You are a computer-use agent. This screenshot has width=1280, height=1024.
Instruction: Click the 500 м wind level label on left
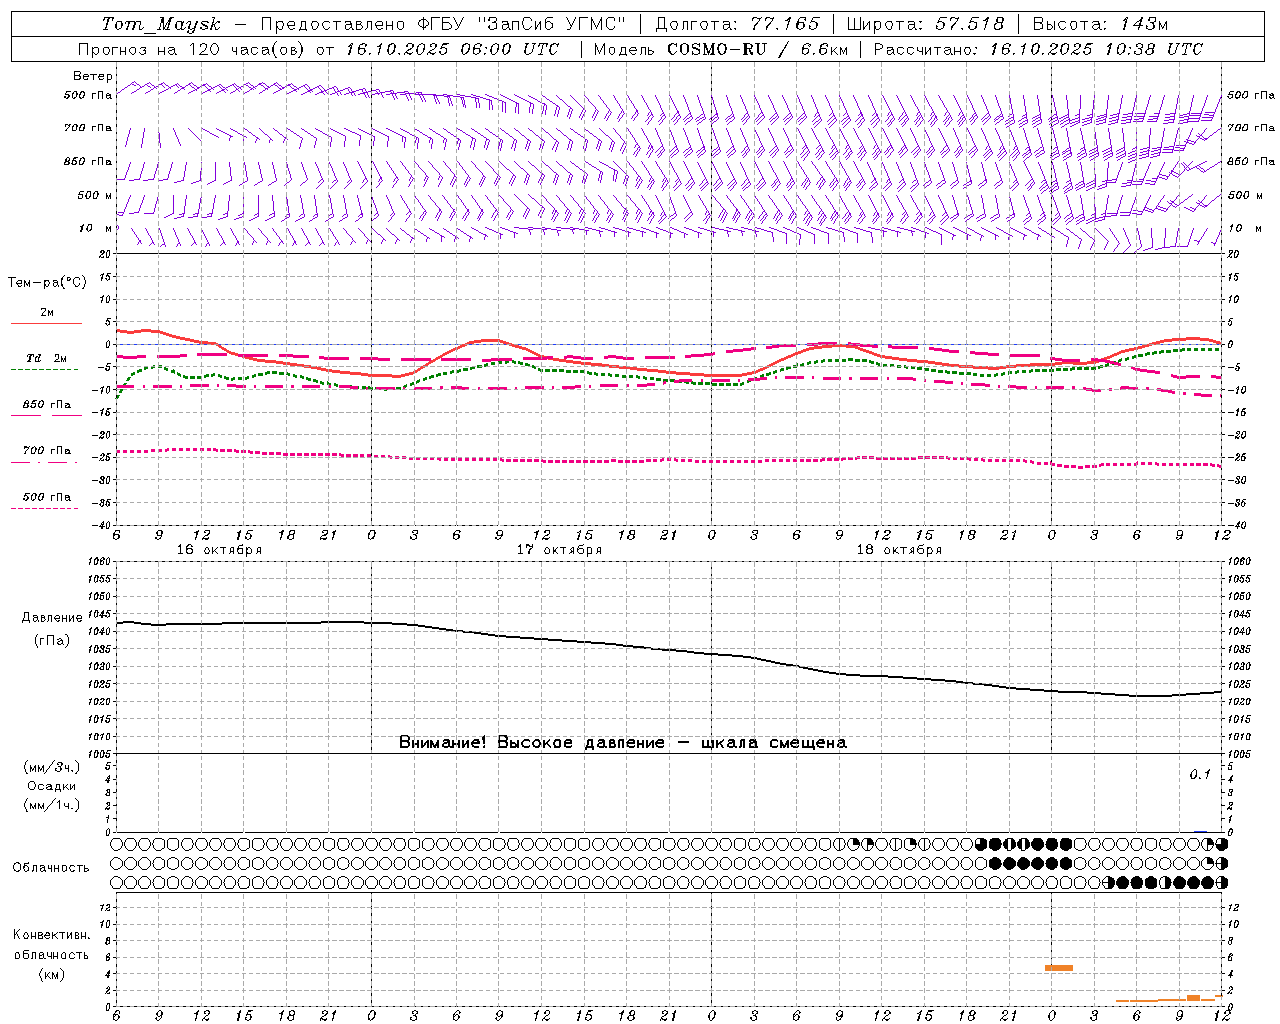coord(95,195)
